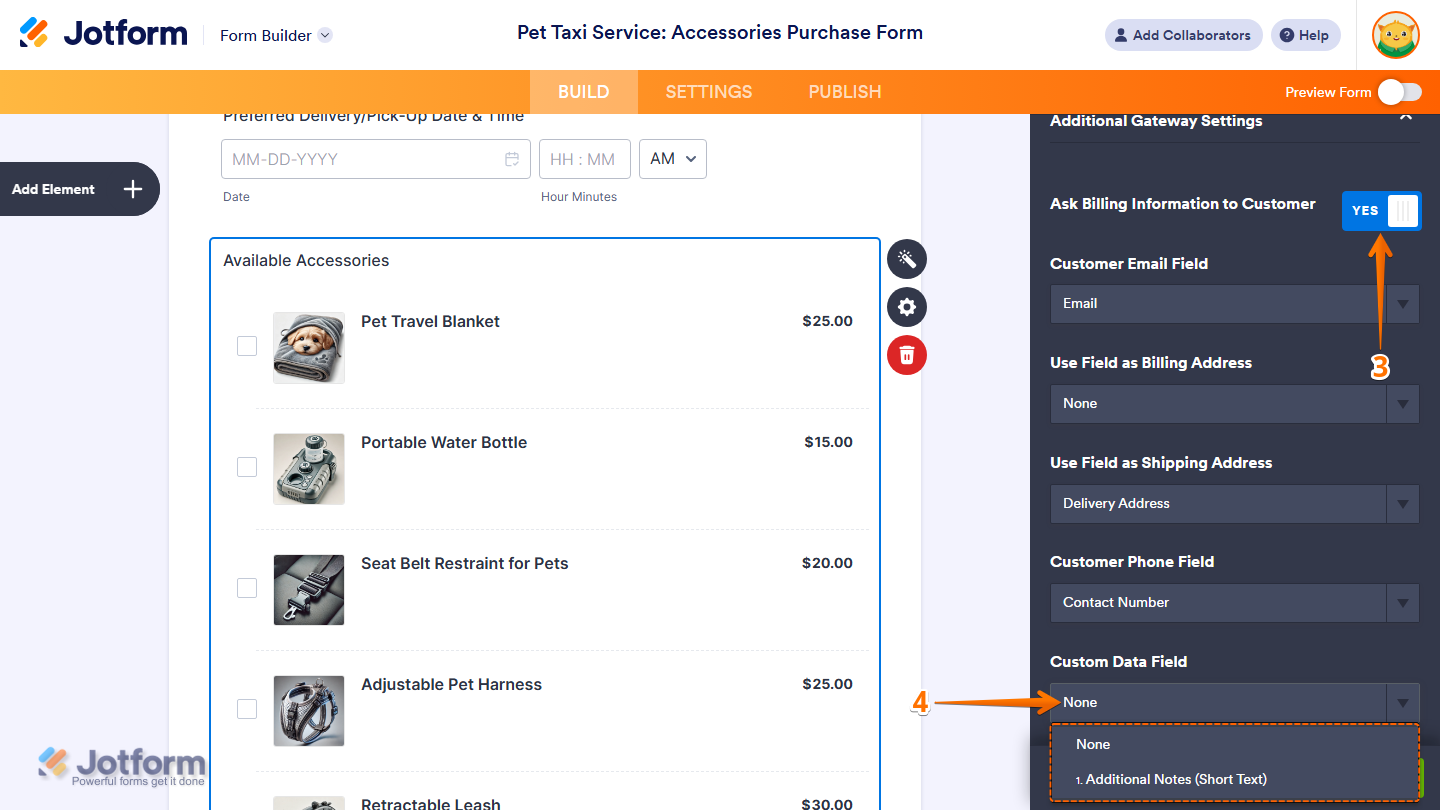Viewport: 1440px width, 810px height.
Task: Open the product list wizard wand icon
Action: pos(906,259)
